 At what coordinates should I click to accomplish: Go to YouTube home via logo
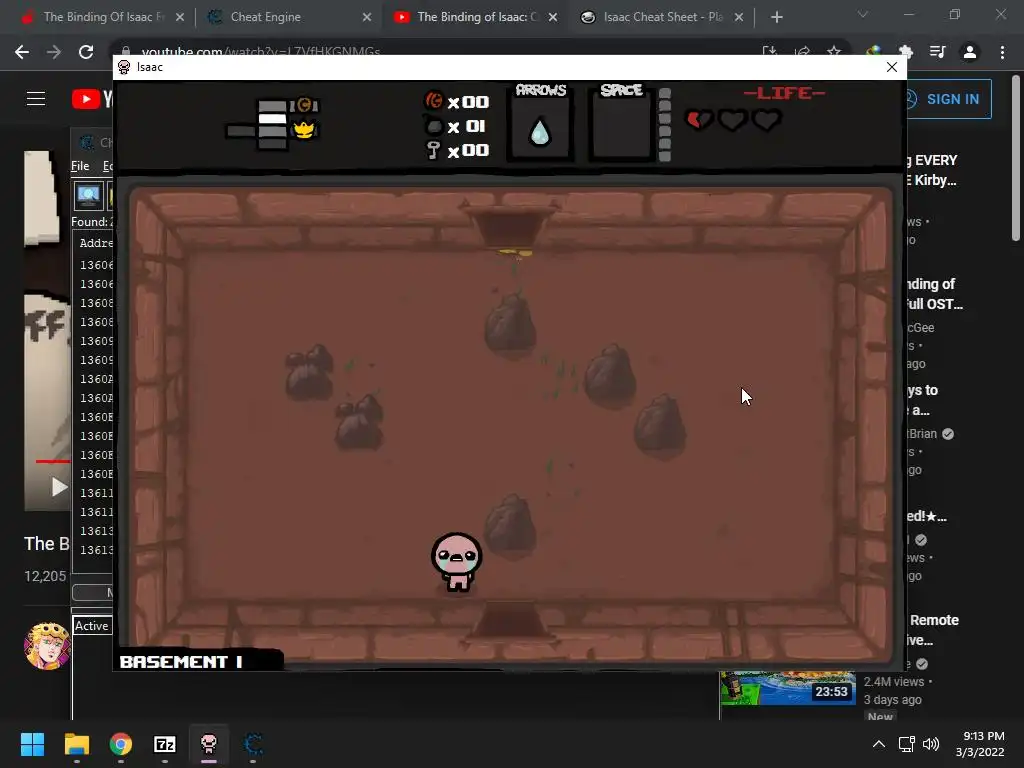coord(91,99)
